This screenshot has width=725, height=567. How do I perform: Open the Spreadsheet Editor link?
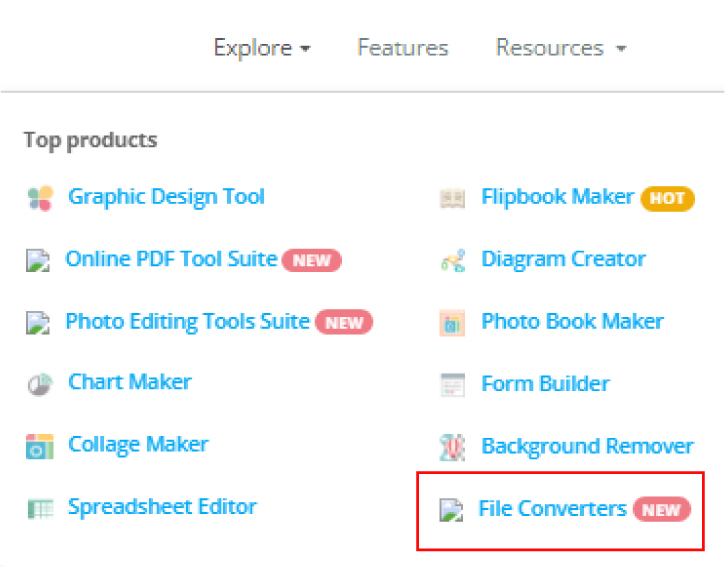click(162, 506)
